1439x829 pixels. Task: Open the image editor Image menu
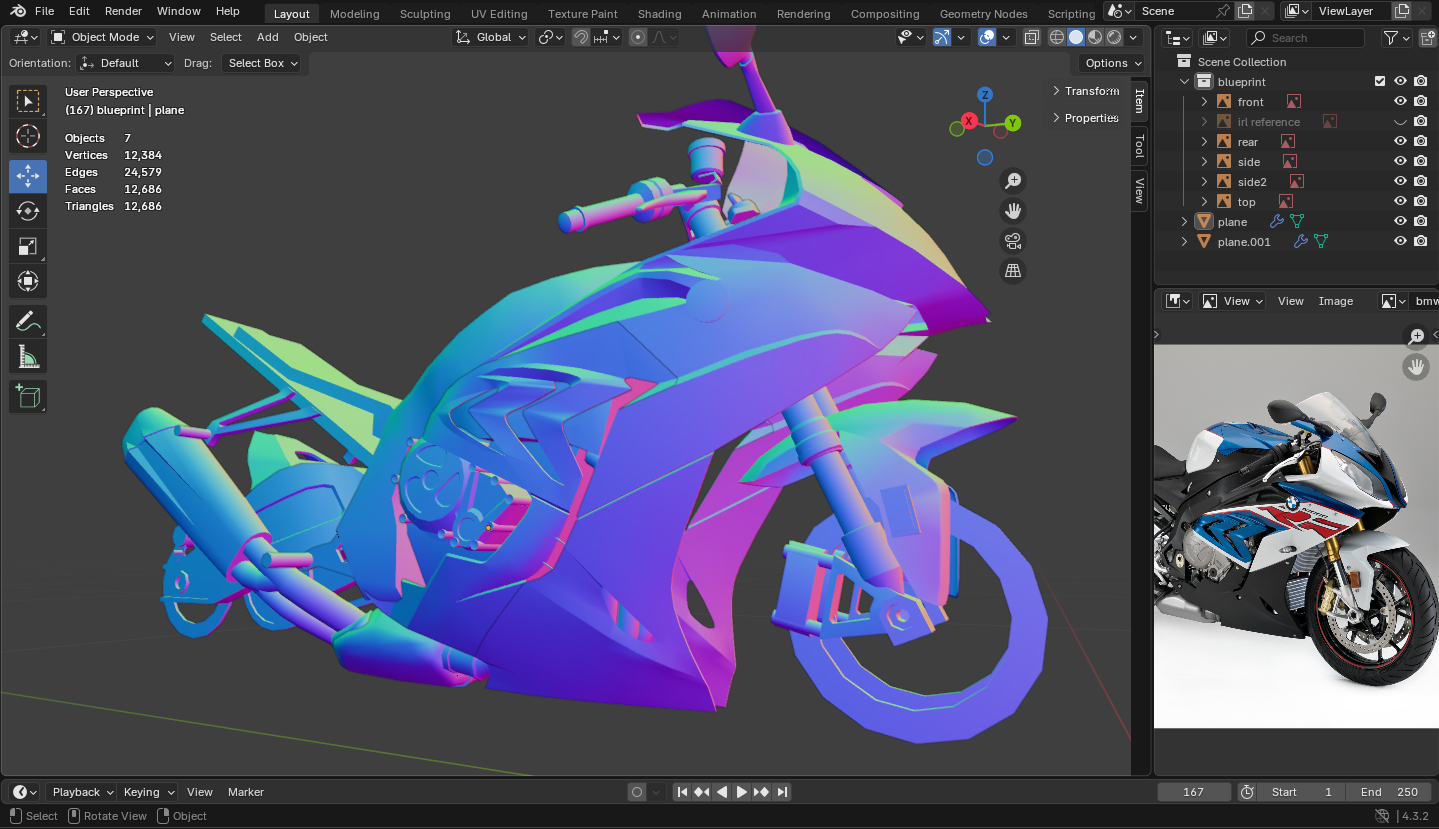pos(1335,301)
